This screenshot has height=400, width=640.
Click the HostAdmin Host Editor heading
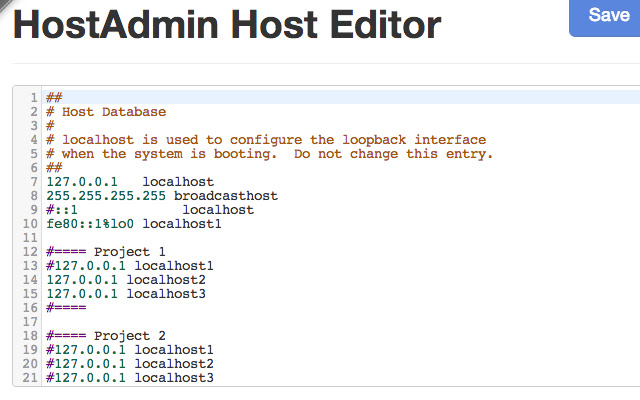point(227,25)
